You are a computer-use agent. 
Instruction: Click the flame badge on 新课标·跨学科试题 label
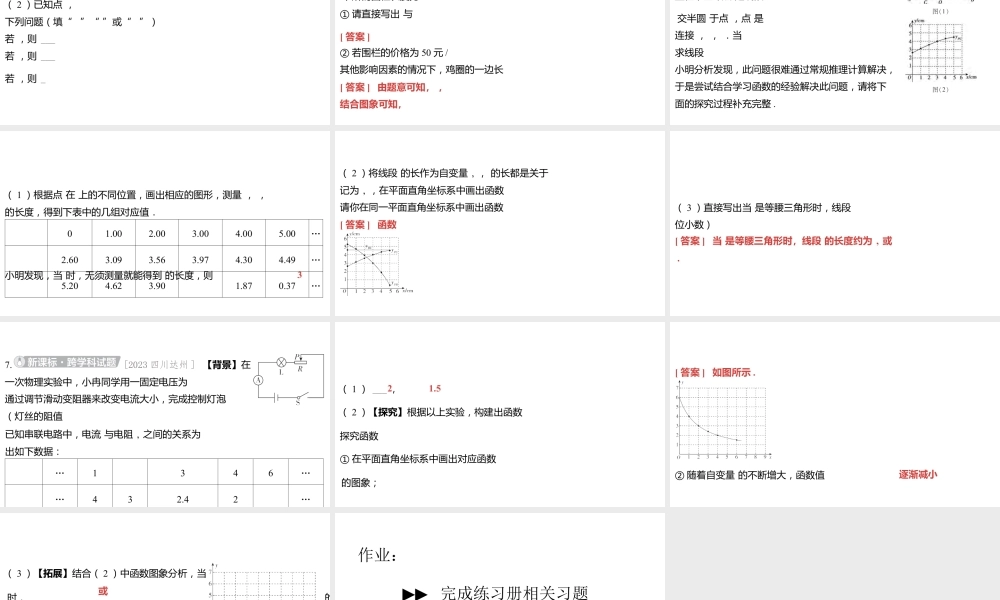point(20,361)
